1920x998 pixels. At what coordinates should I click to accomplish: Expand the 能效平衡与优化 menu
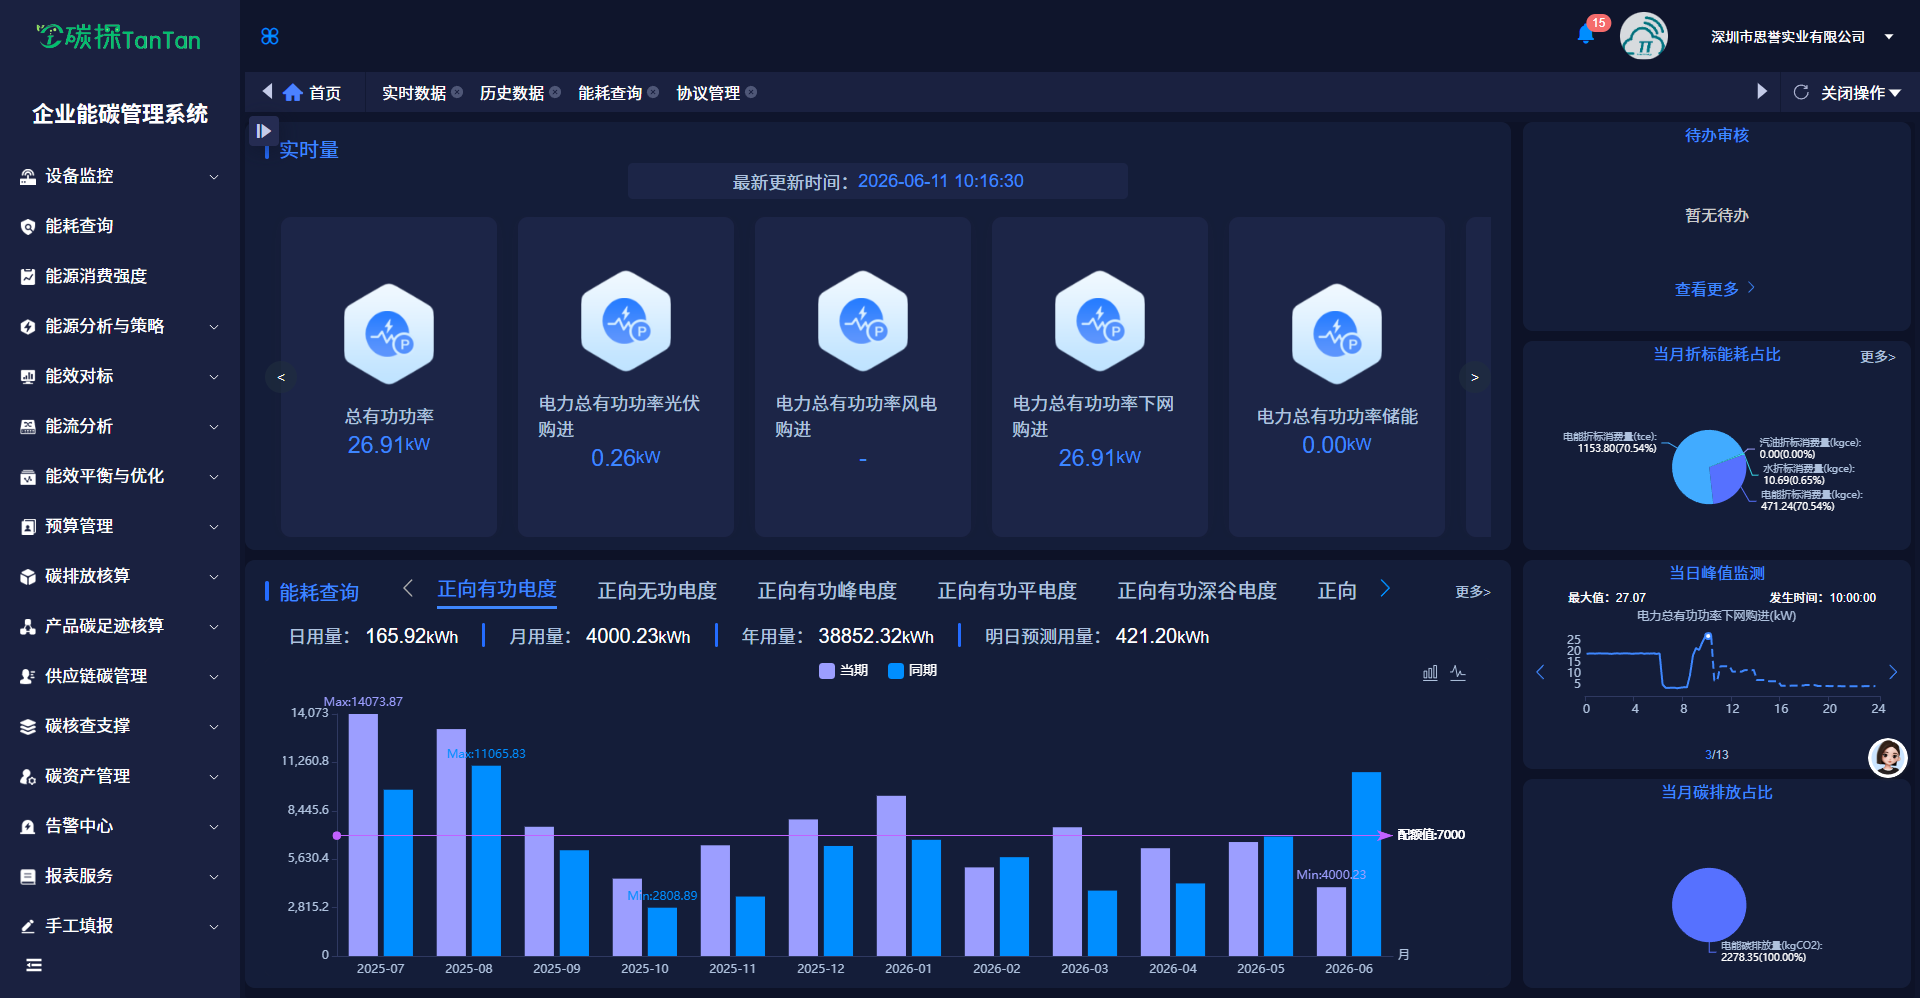[x=214, y=477]
